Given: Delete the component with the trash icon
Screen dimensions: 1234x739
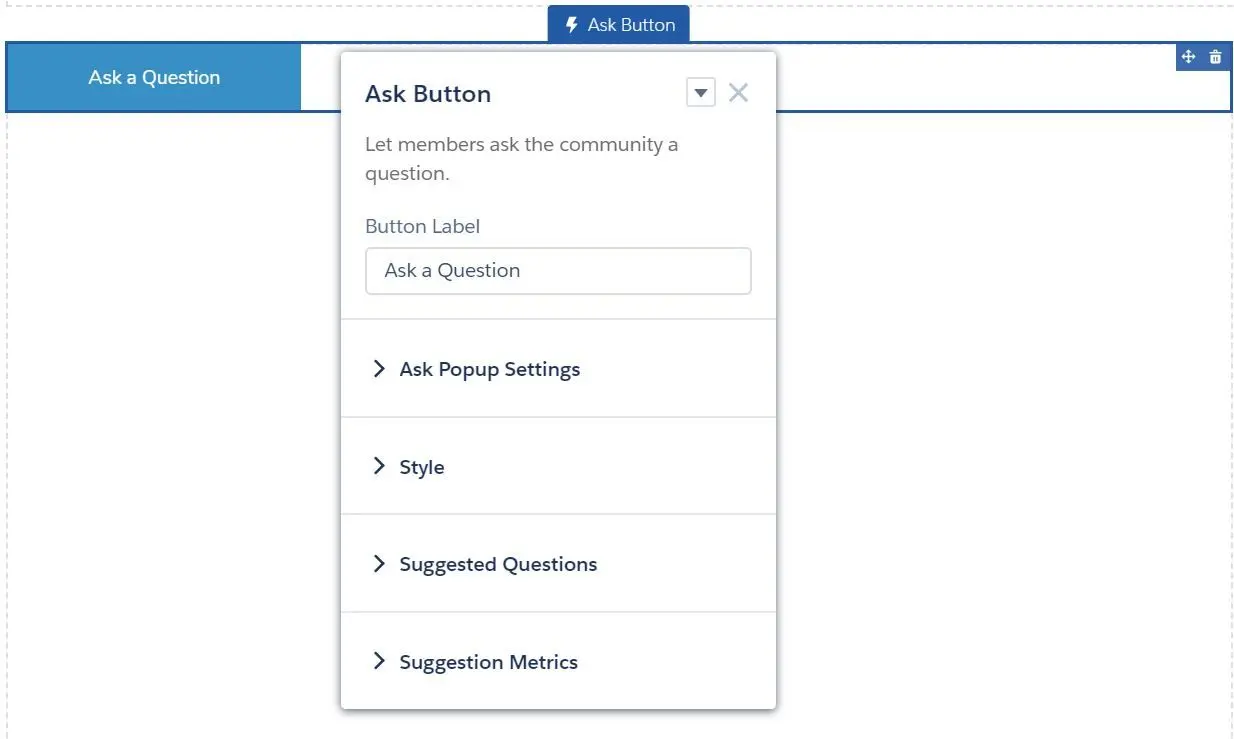Looking at the screenshot, I should pos(1215,57).
